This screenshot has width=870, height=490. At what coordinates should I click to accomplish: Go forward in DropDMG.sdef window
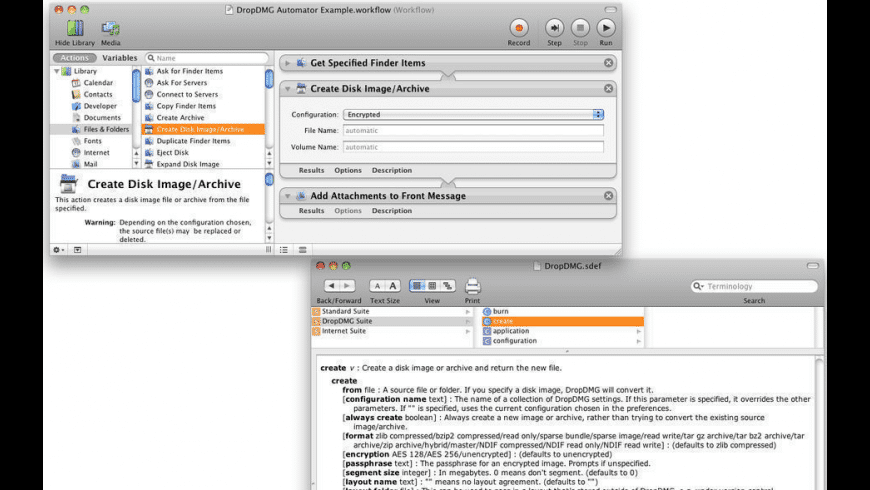[347, 286]
